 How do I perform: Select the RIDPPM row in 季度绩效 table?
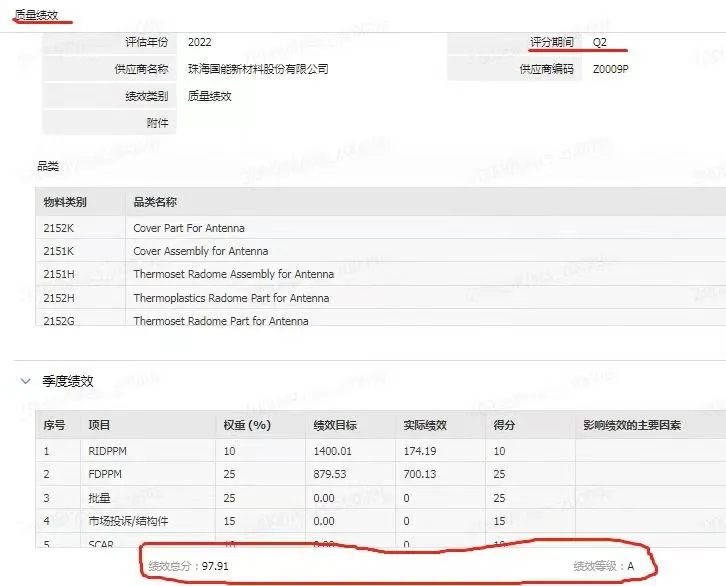coord(108,451)
